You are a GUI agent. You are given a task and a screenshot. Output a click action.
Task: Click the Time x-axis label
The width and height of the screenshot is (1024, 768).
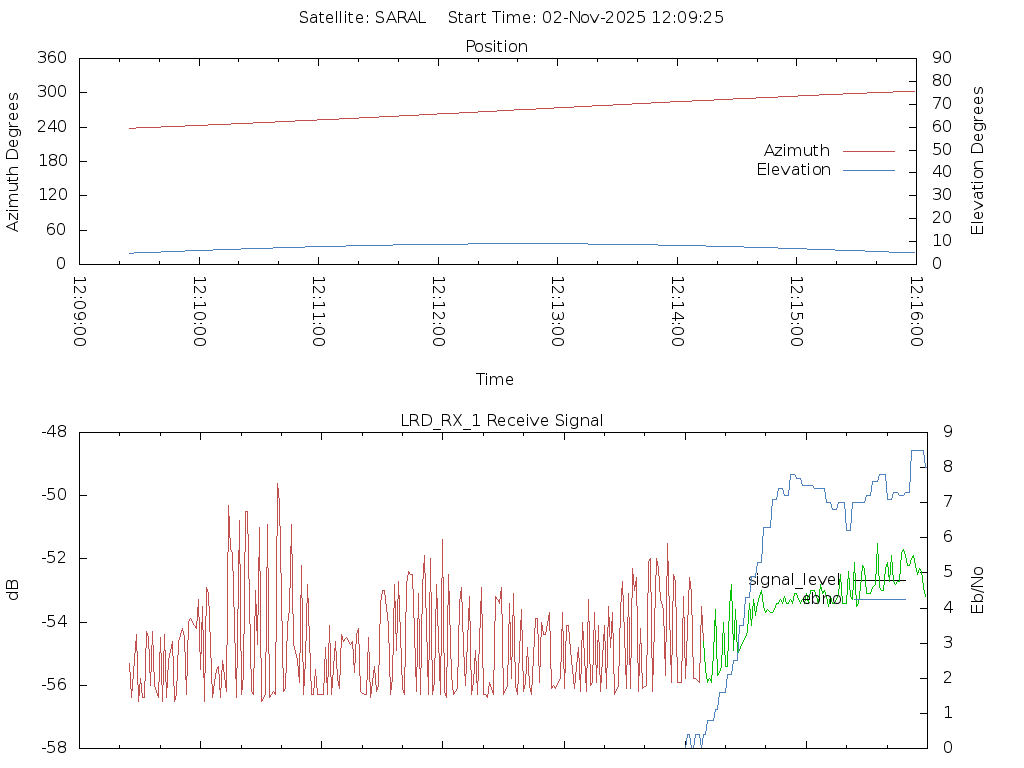tap(495, 379)
